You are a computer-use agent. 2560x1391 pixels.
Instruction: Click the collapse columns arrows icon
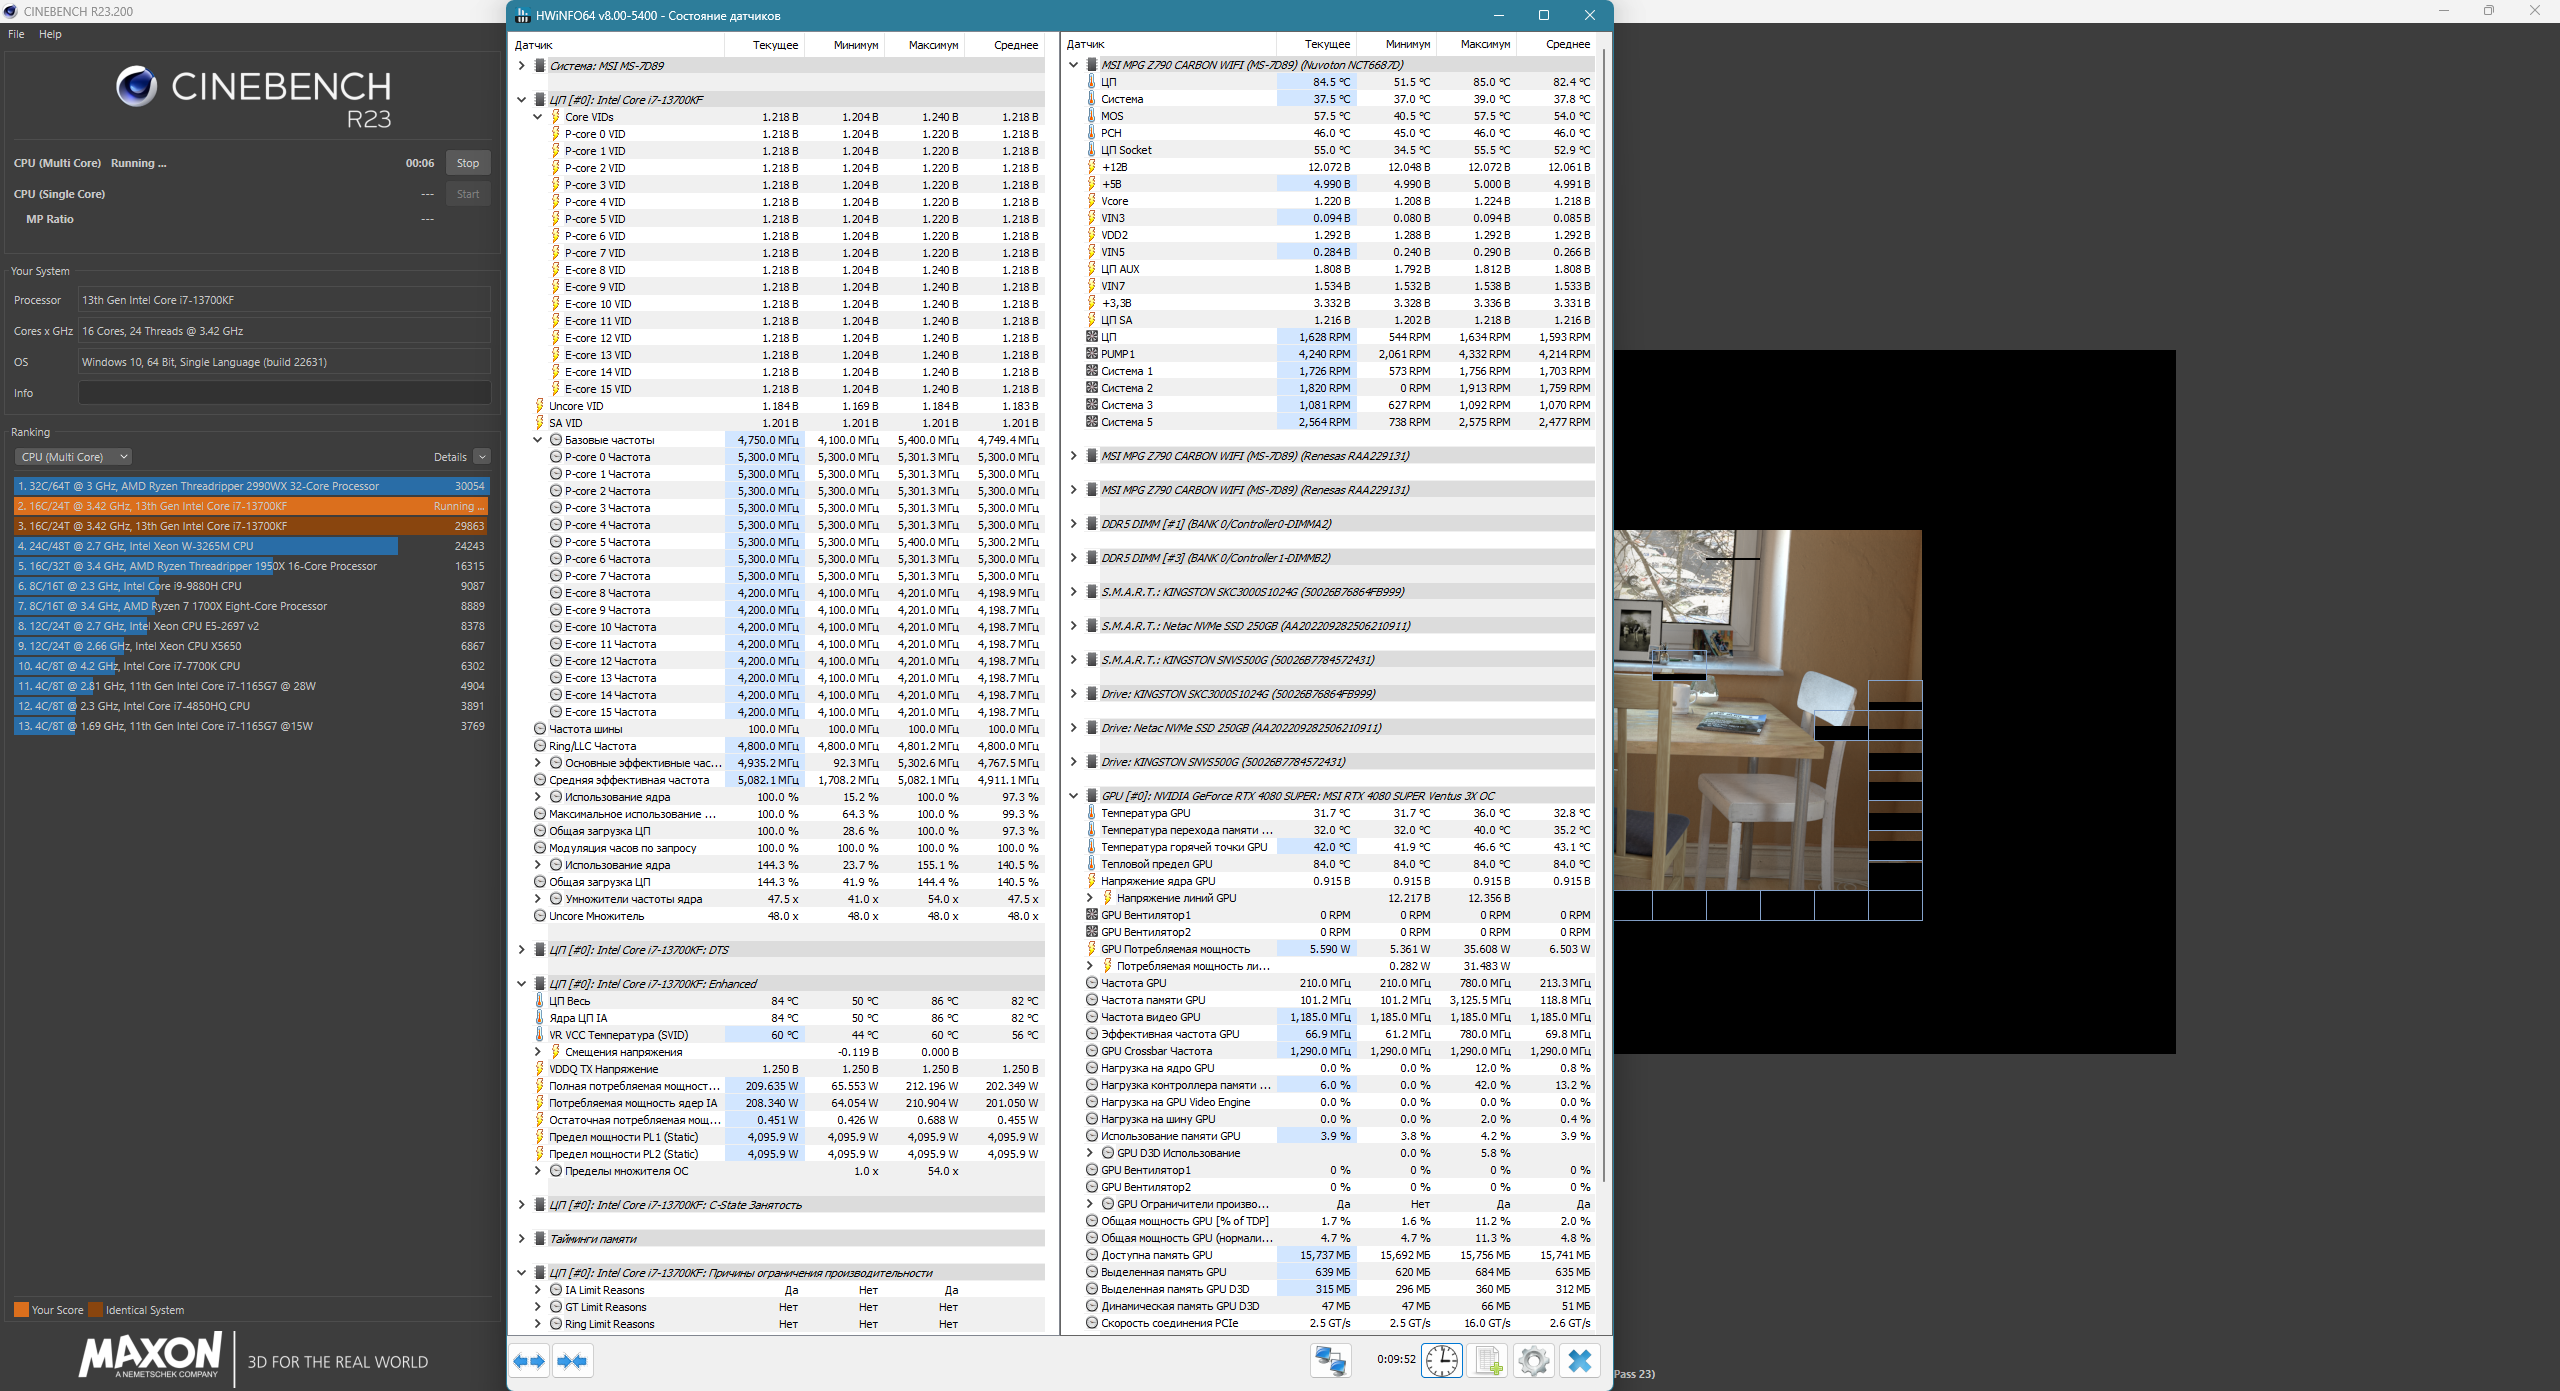(573, 1361)
